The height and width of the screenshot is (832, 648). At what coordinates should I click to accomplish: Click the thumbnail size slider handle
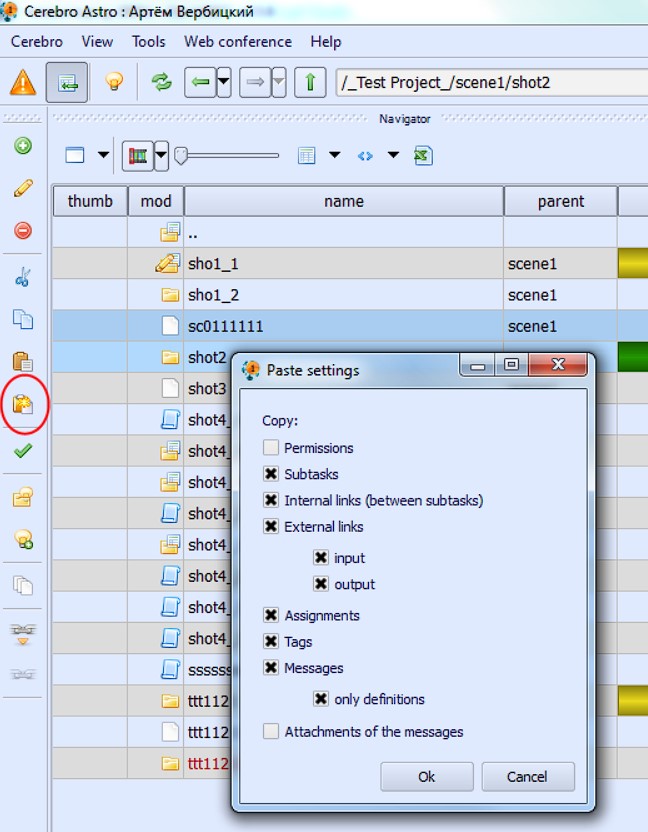181,155
